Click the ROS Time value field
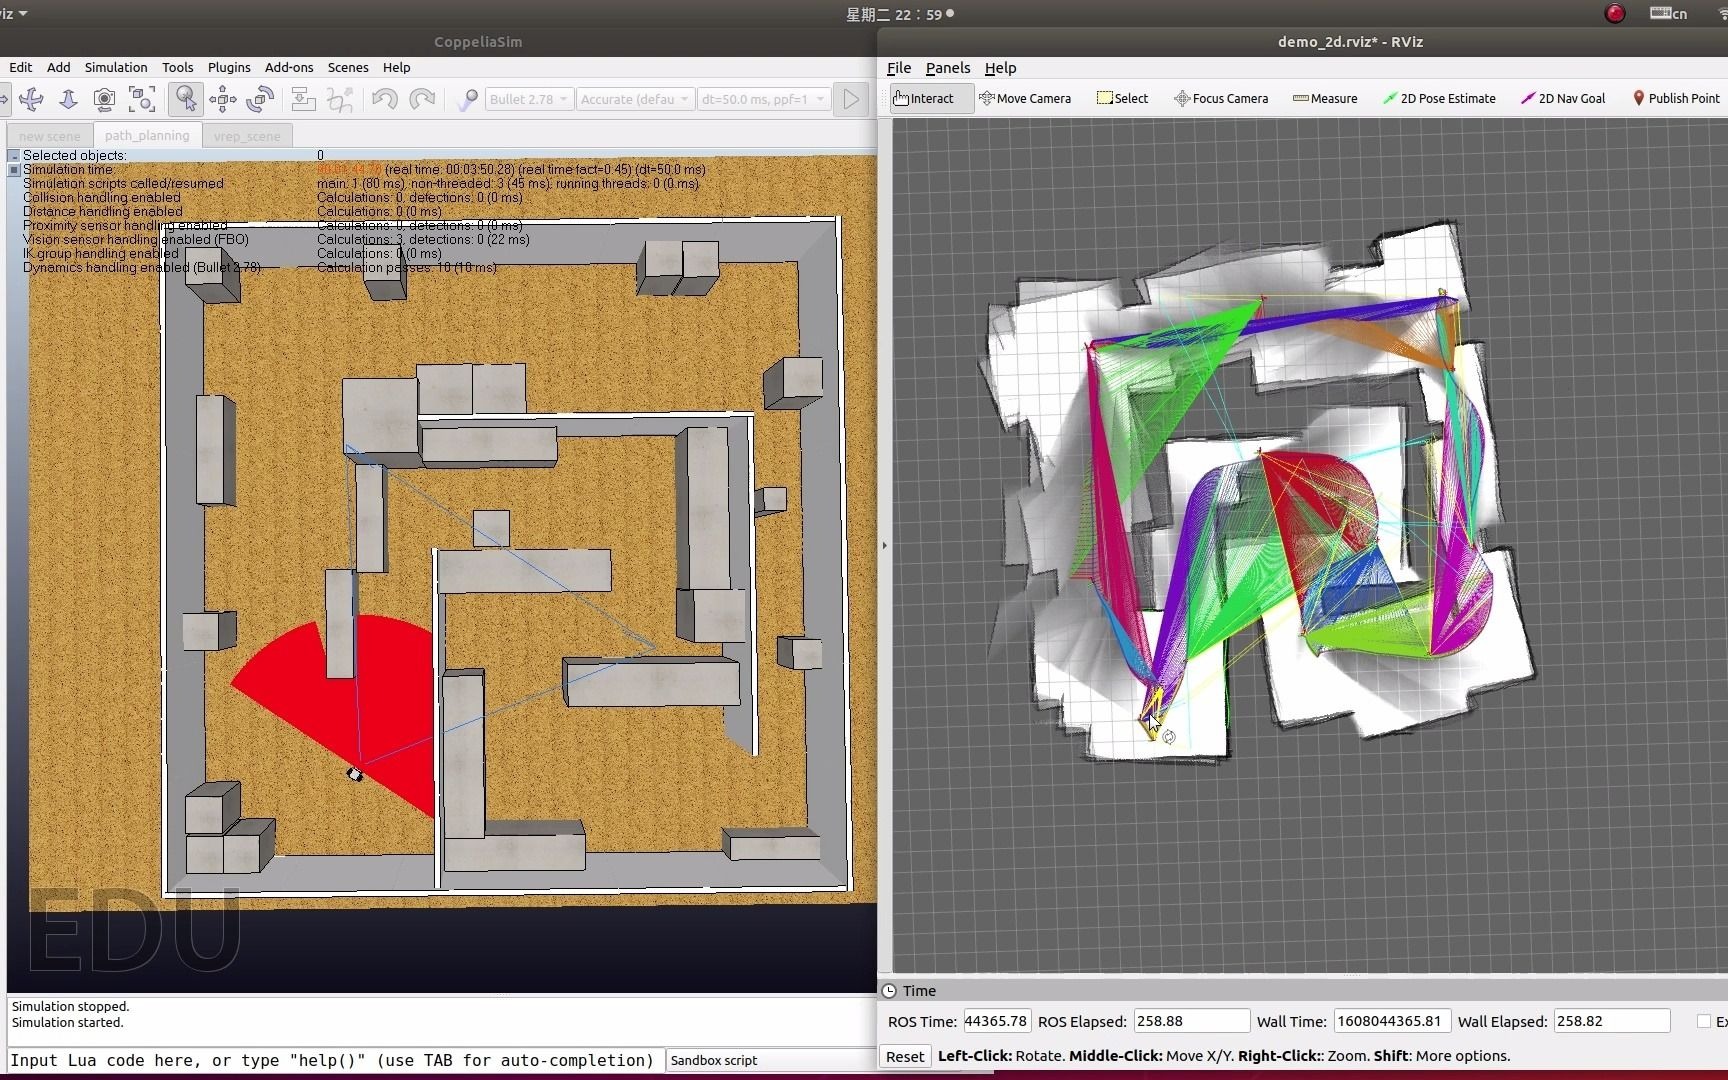Screen dimensions: 1728x1080 coord(995,1021)
